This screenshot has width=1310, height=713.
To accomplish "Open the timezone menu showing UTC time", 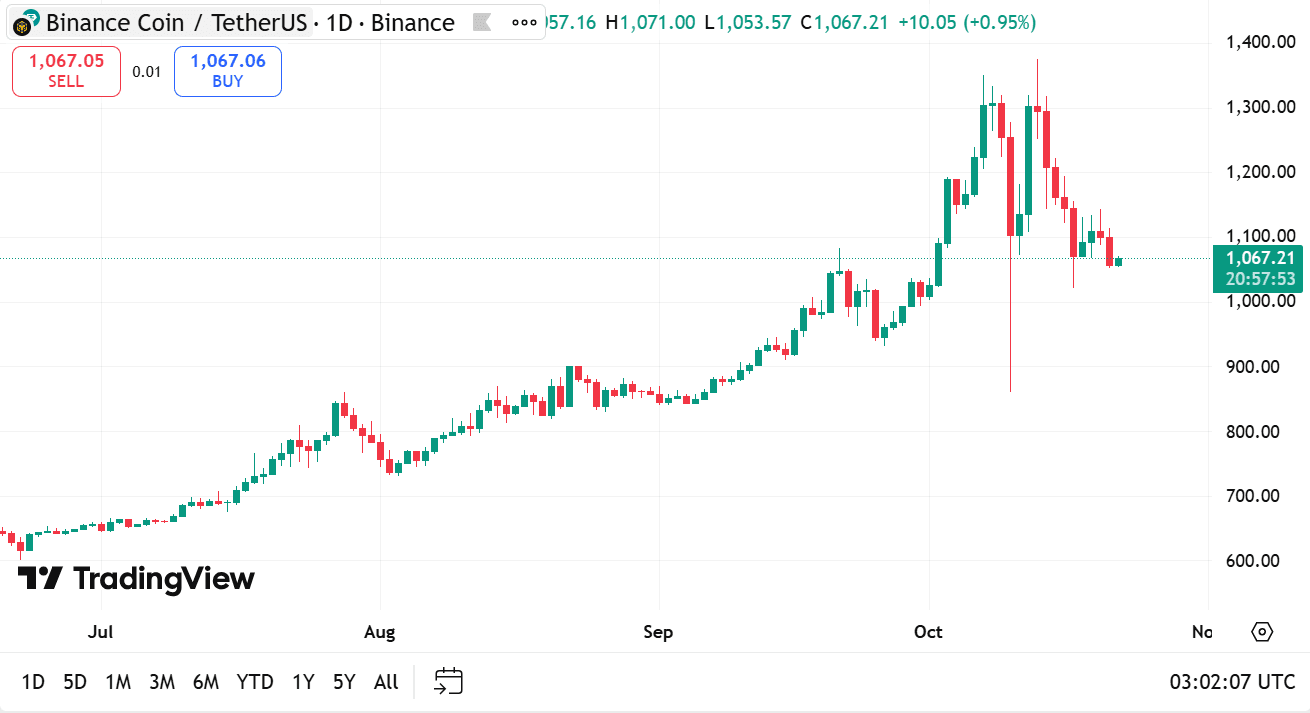I will tap(1232, 682).
